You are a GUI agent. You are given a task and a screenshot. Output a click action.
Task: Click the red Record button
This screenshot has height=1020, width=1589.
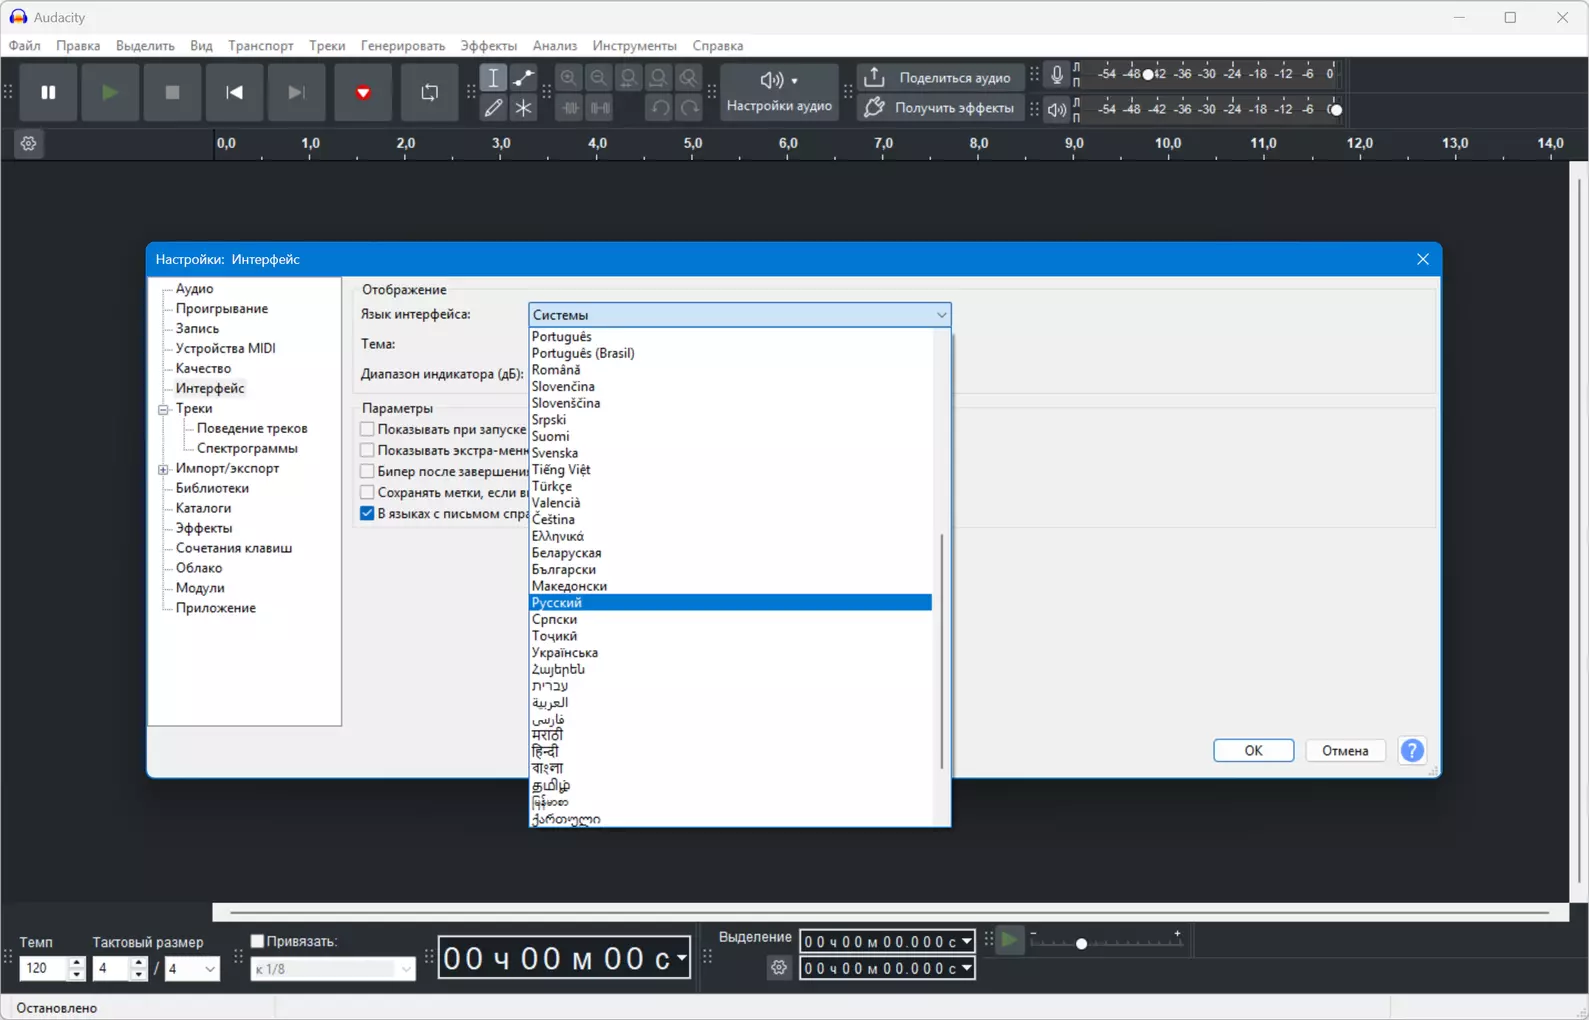(363, 92)
